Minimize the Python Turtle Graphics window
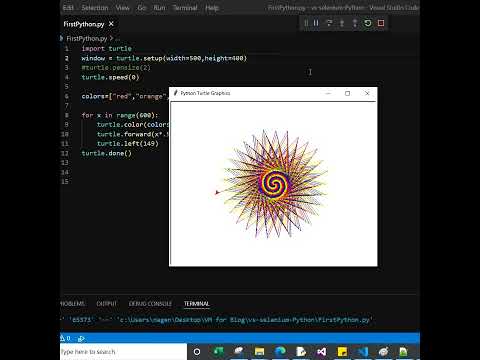Image resolution: width=480 pixels, height=360 pixels. pos(328,93)
